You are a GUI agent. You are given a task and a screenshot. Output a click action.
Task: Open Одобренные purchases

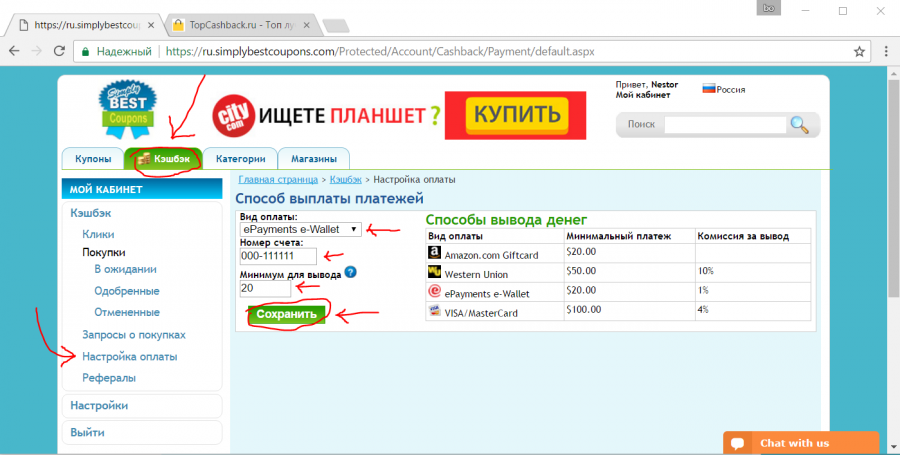point(127,291)
